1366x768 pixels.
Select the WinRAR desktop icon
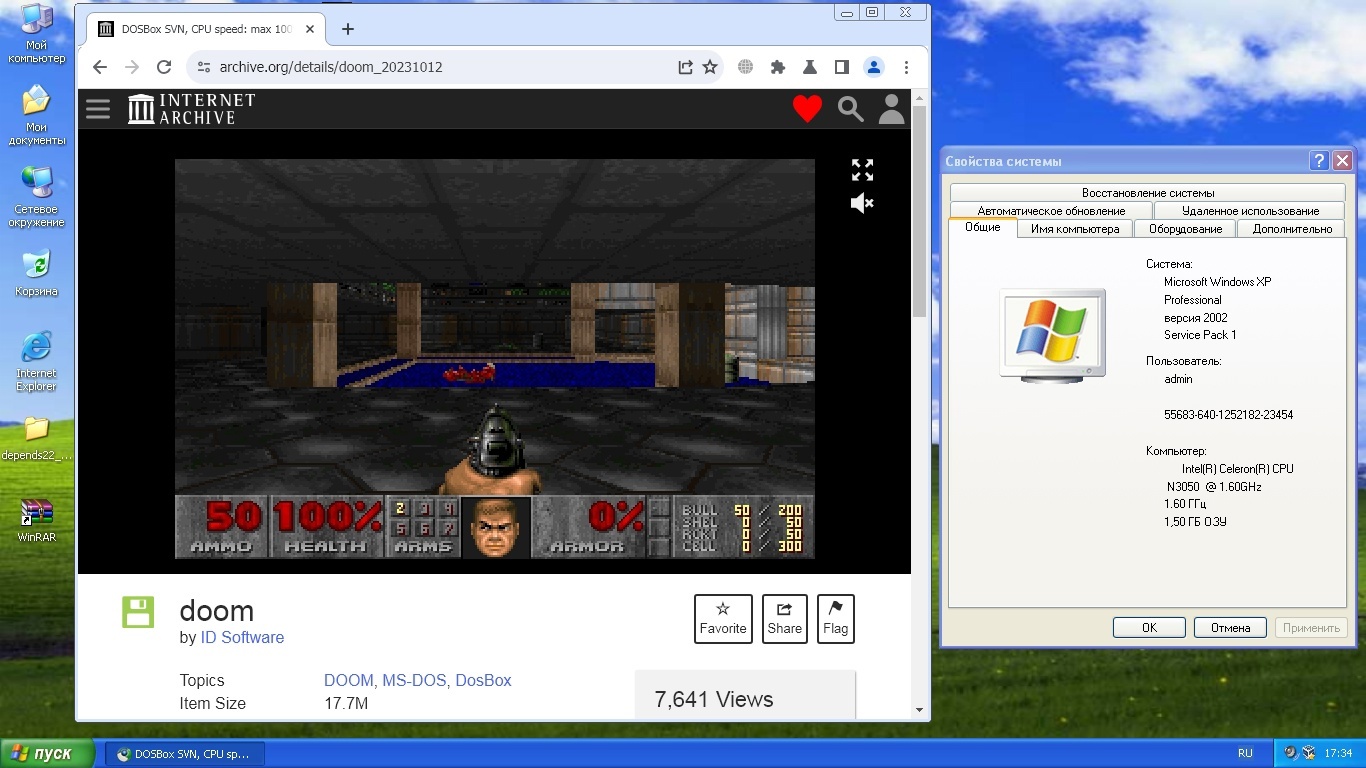pyautogui.click(x=37, y=521)
